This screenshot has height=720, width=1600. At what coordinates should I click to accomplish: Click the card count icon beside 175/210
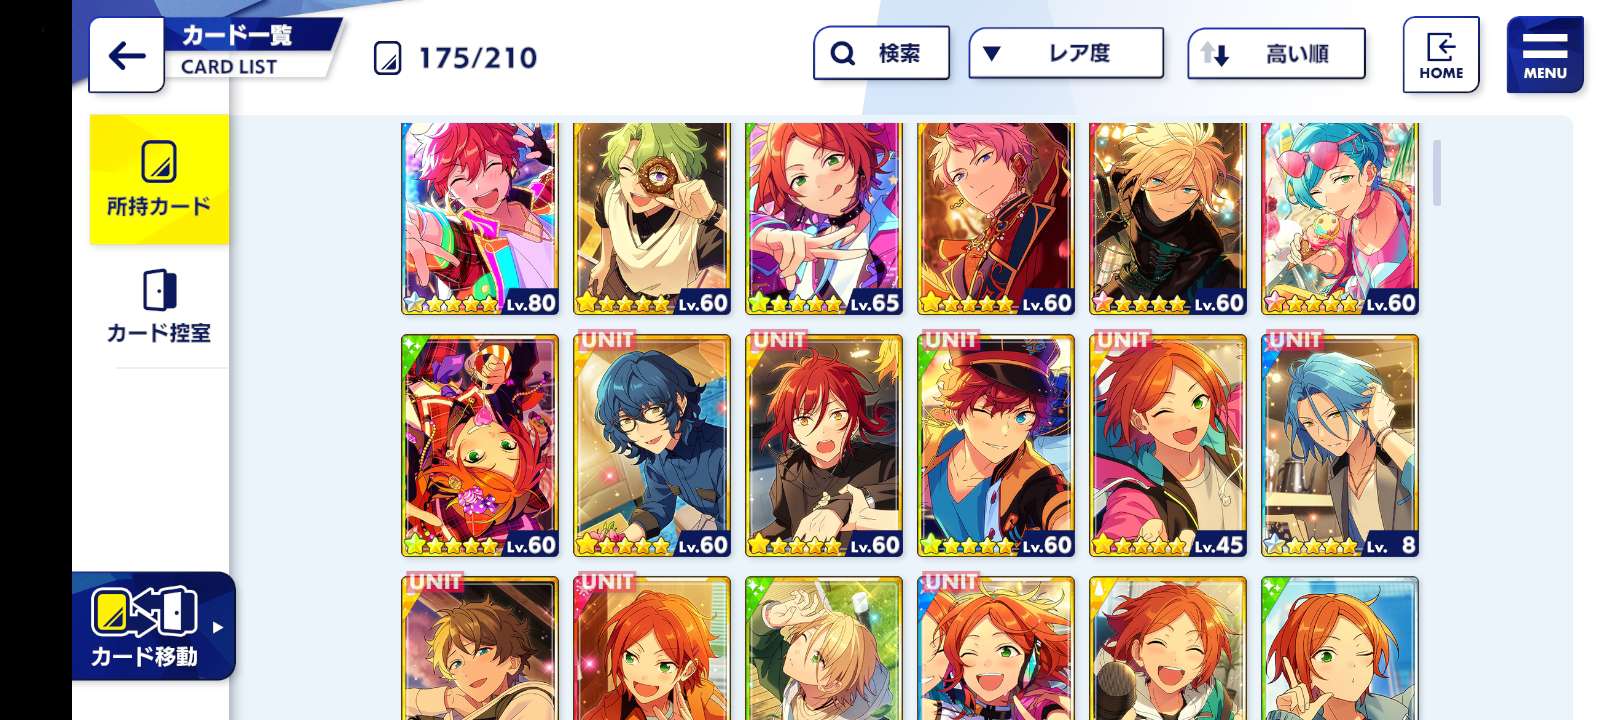387,58
